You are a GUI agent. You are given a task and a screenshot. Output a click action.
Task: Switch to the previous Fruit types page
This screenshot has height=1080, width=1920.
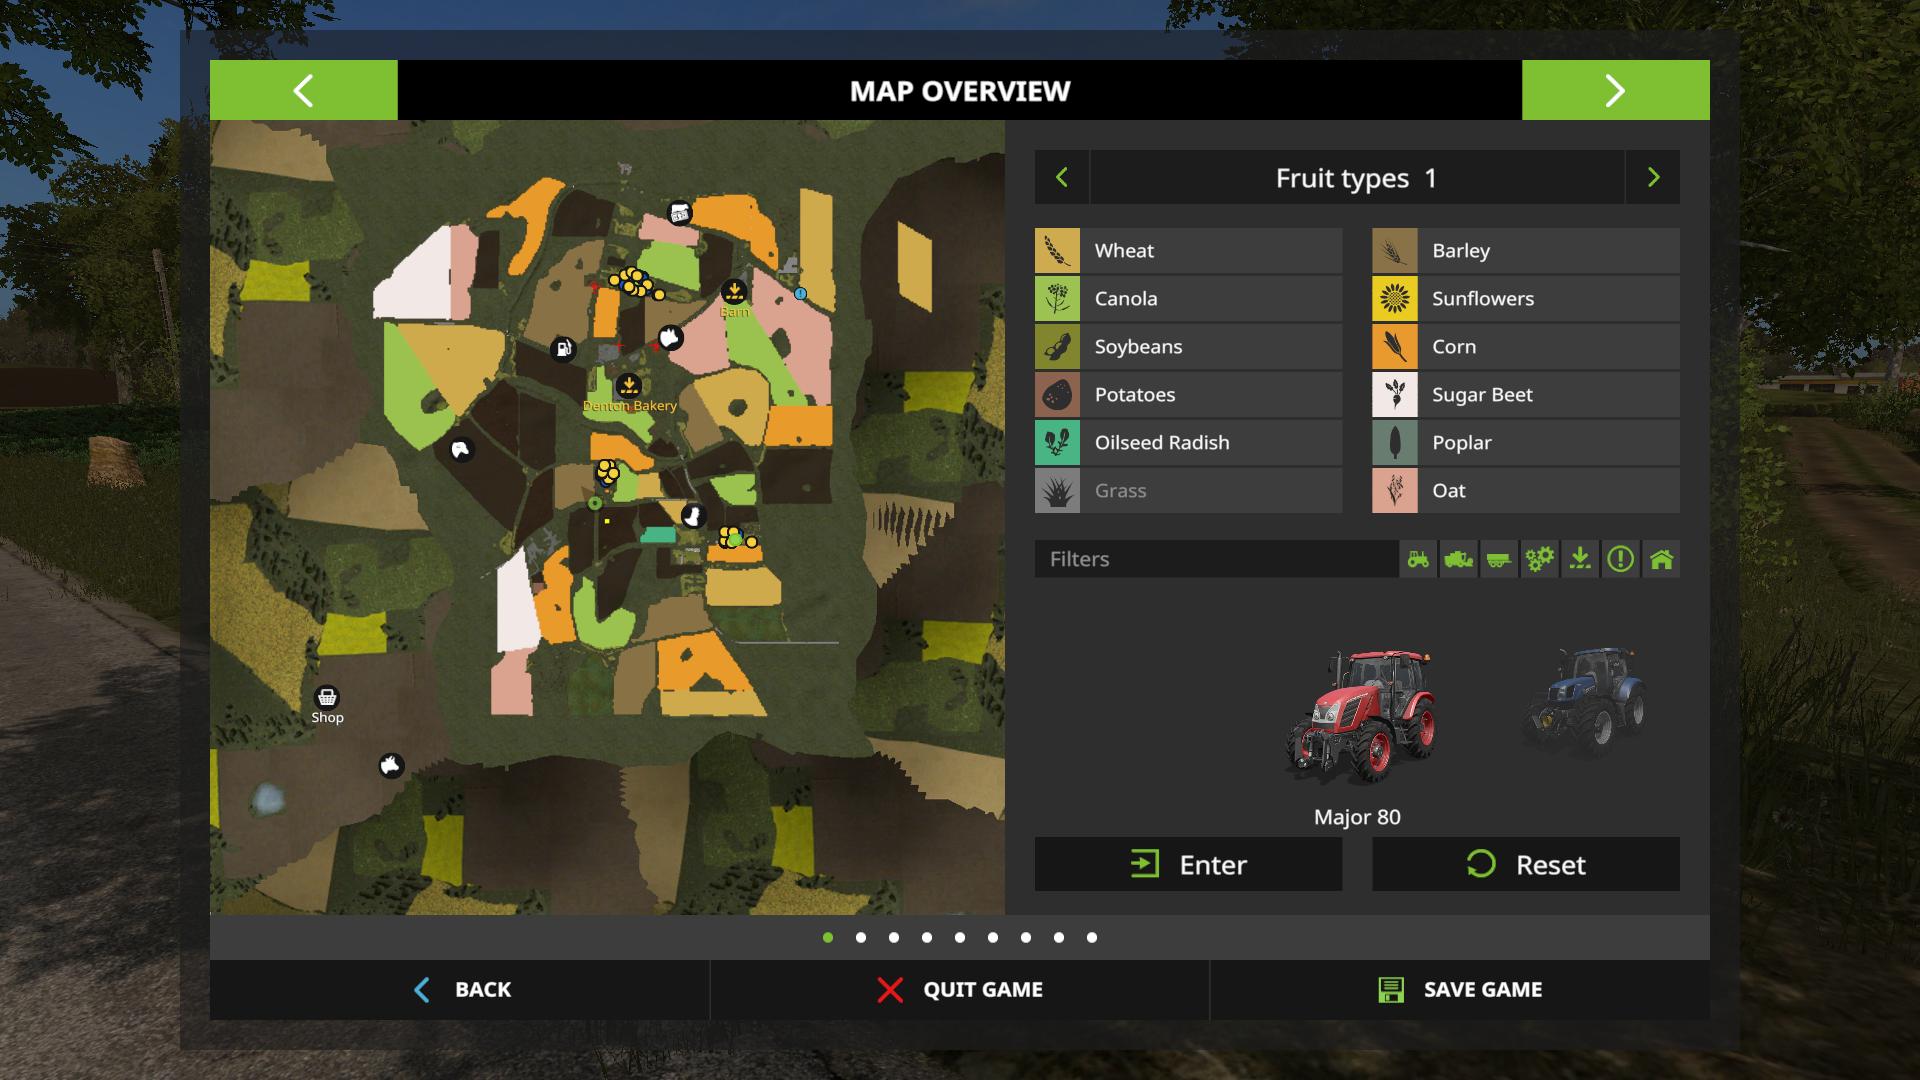point(1062,178)
